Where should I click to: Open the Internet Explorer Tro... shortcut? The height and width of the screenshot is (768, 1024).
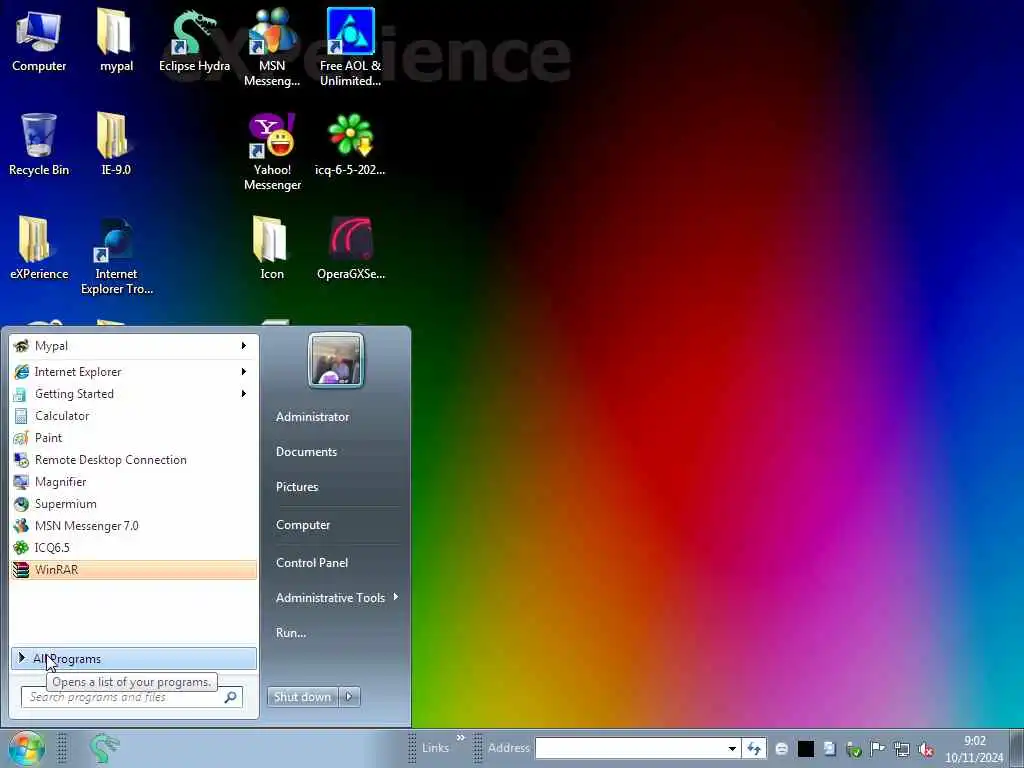[x=116, y=255]
